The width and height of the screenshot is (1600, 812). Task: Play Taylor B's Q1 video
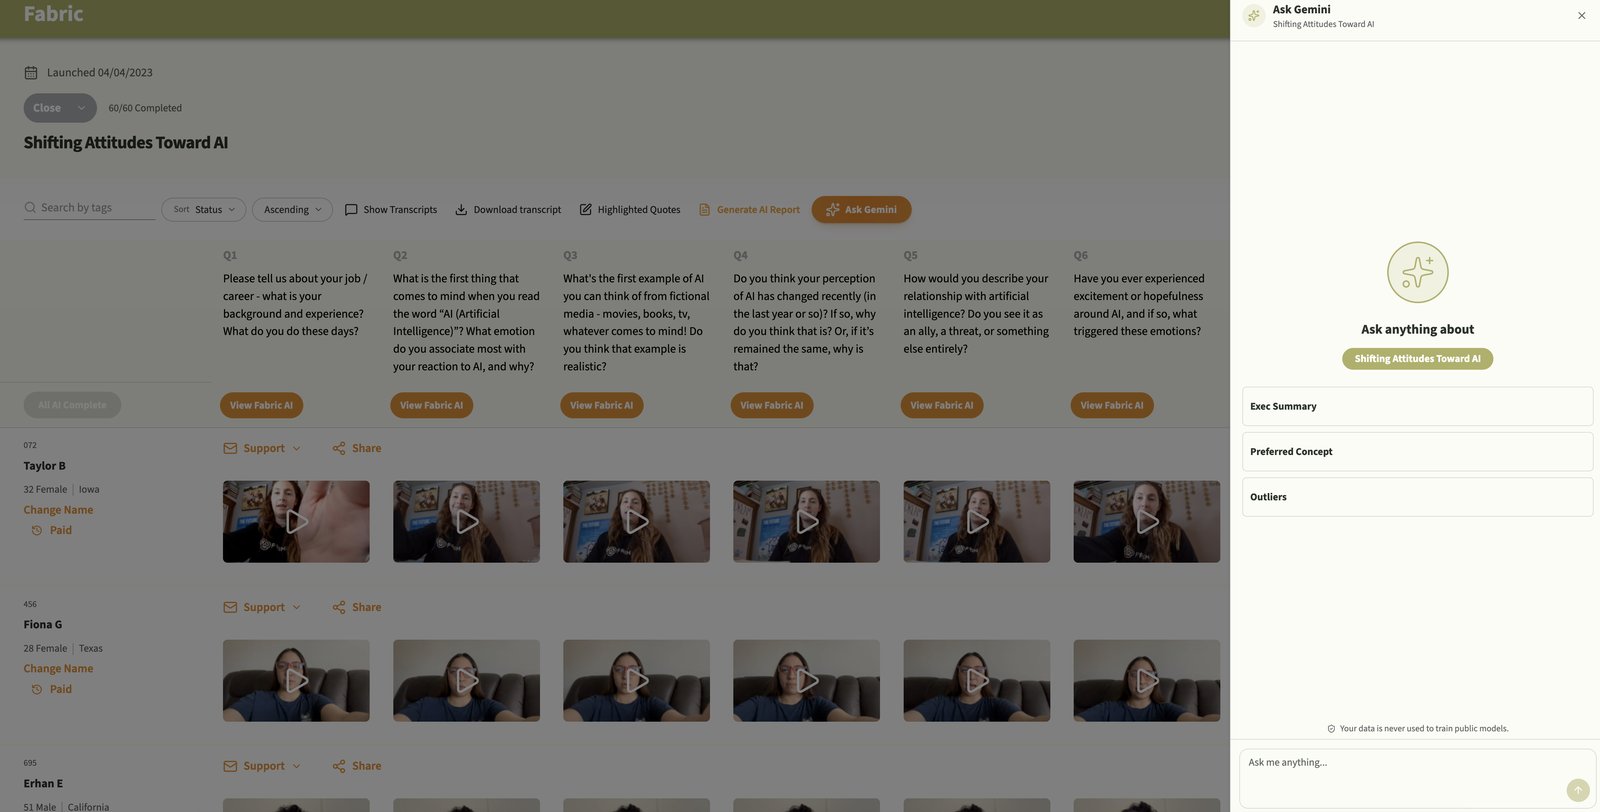click(296, 522)
